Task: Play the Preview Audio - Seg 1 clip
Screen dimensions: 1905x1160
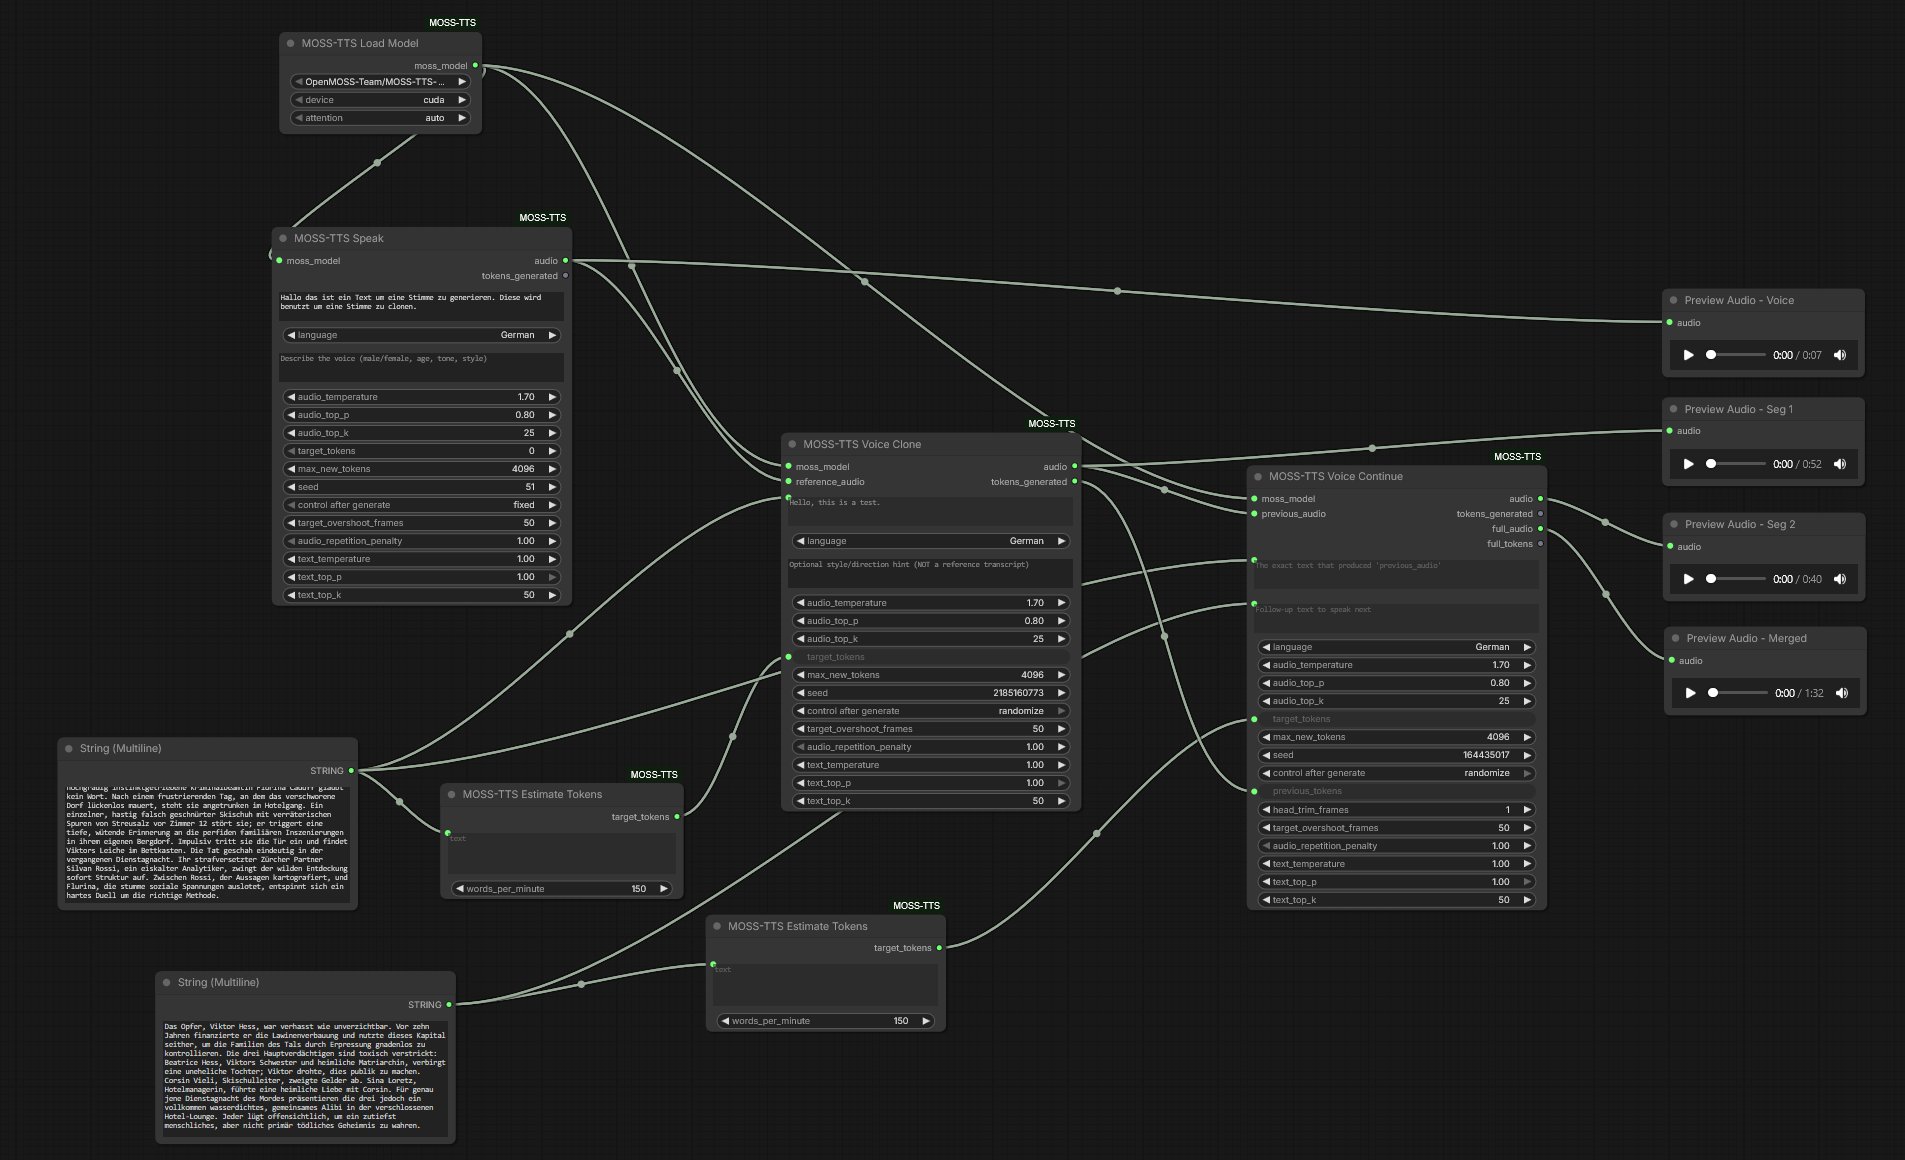Action: [1689, 464]
